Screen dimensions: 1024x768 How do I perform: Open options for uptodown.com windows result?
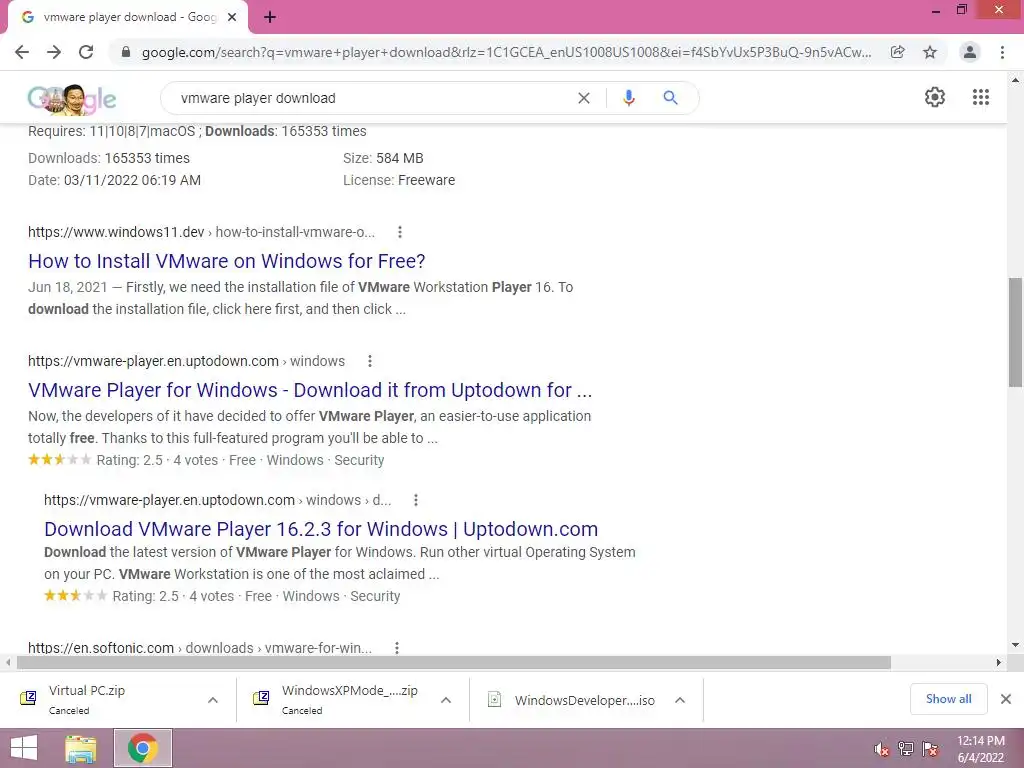tap(370, 361)
